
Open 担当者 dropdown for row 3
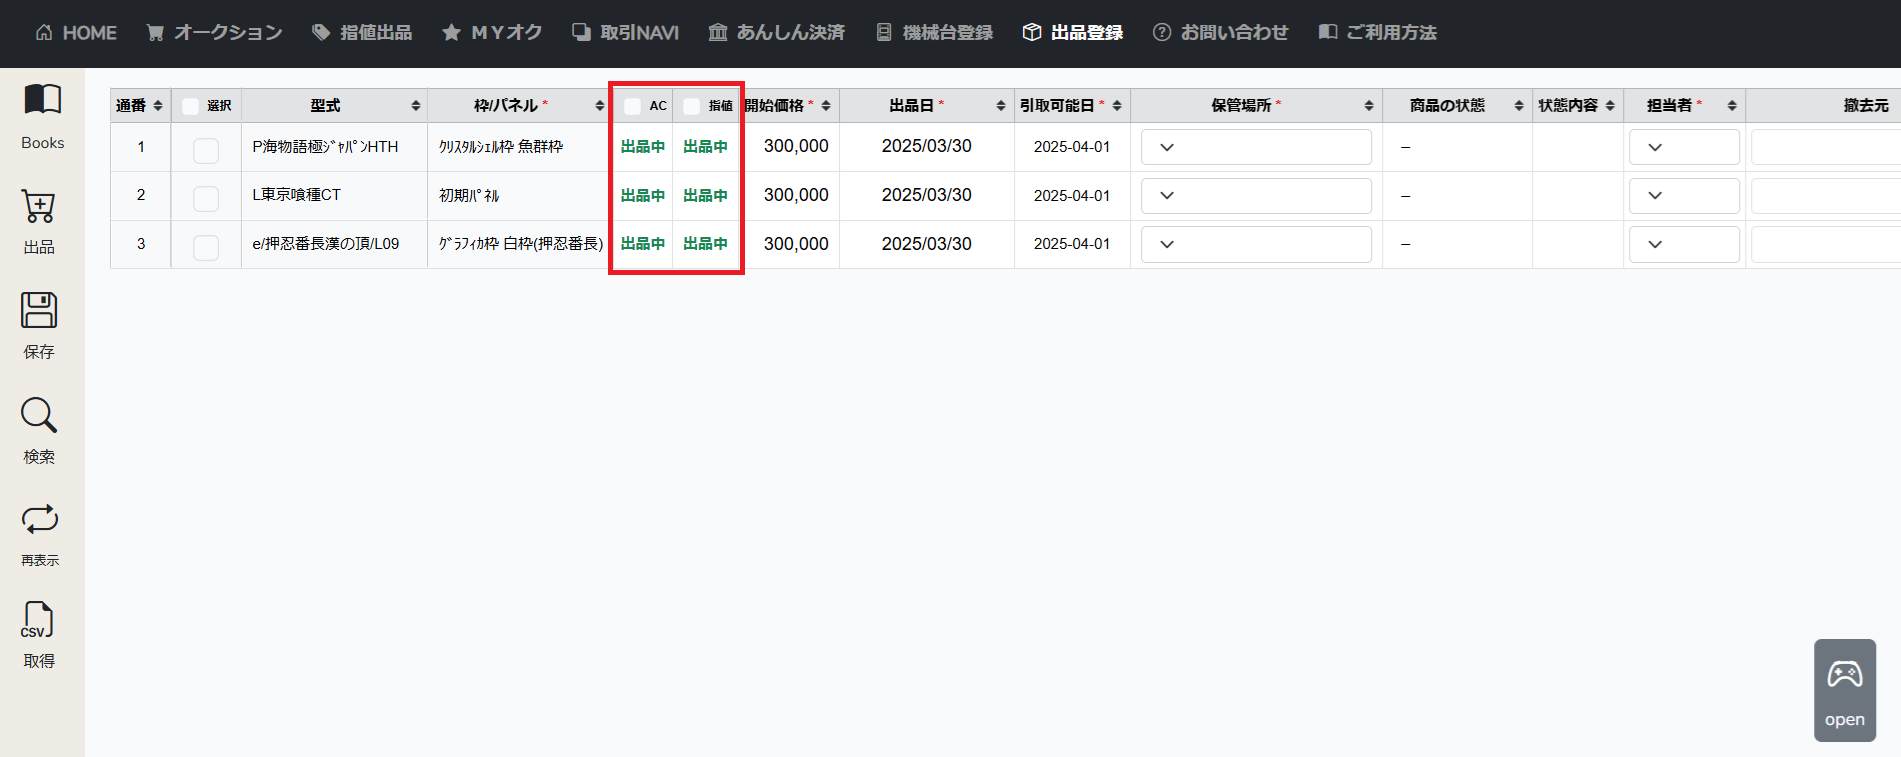click(1684, 244)
